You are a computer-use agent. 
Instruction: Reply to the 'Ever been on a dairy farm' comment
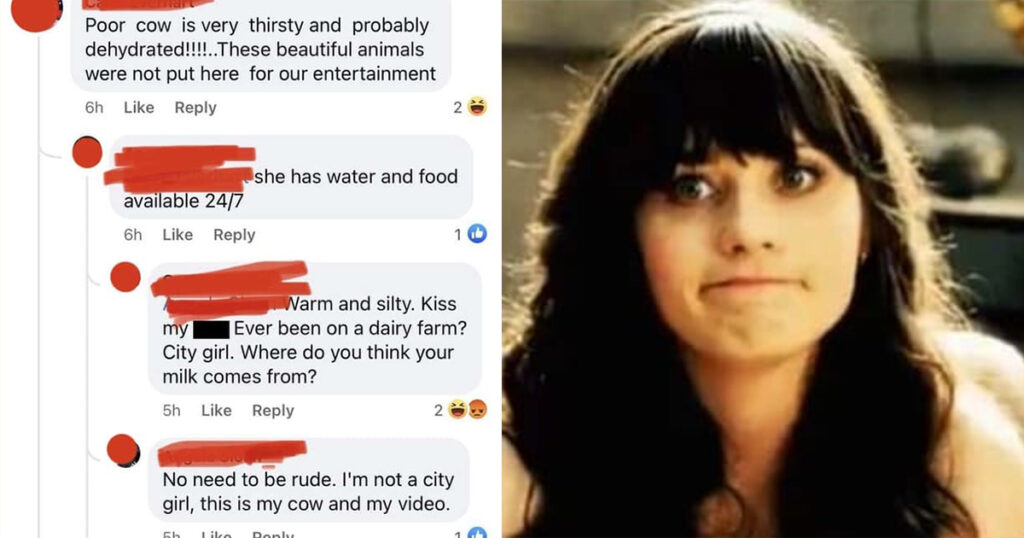(x=273, y=410)
